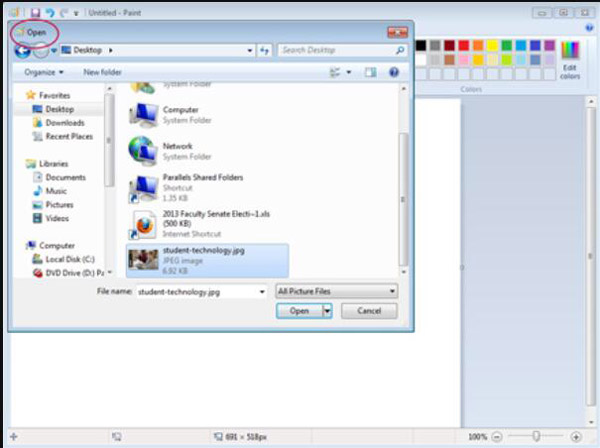The width and height of the screenshot is (600, 448).
Task: Open the Open dialog's help icon
Action: pyautogui.click(x=394, y=72)
